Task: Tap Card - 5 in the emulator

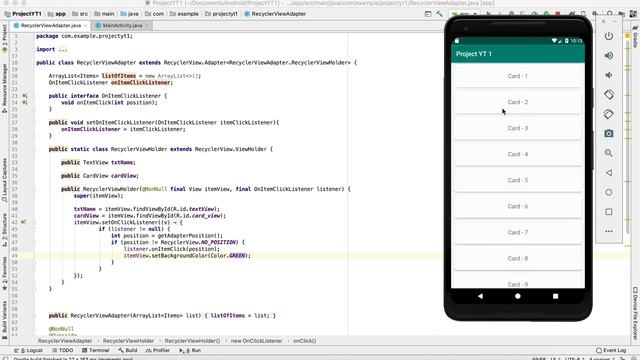Action: pos(518,180)
